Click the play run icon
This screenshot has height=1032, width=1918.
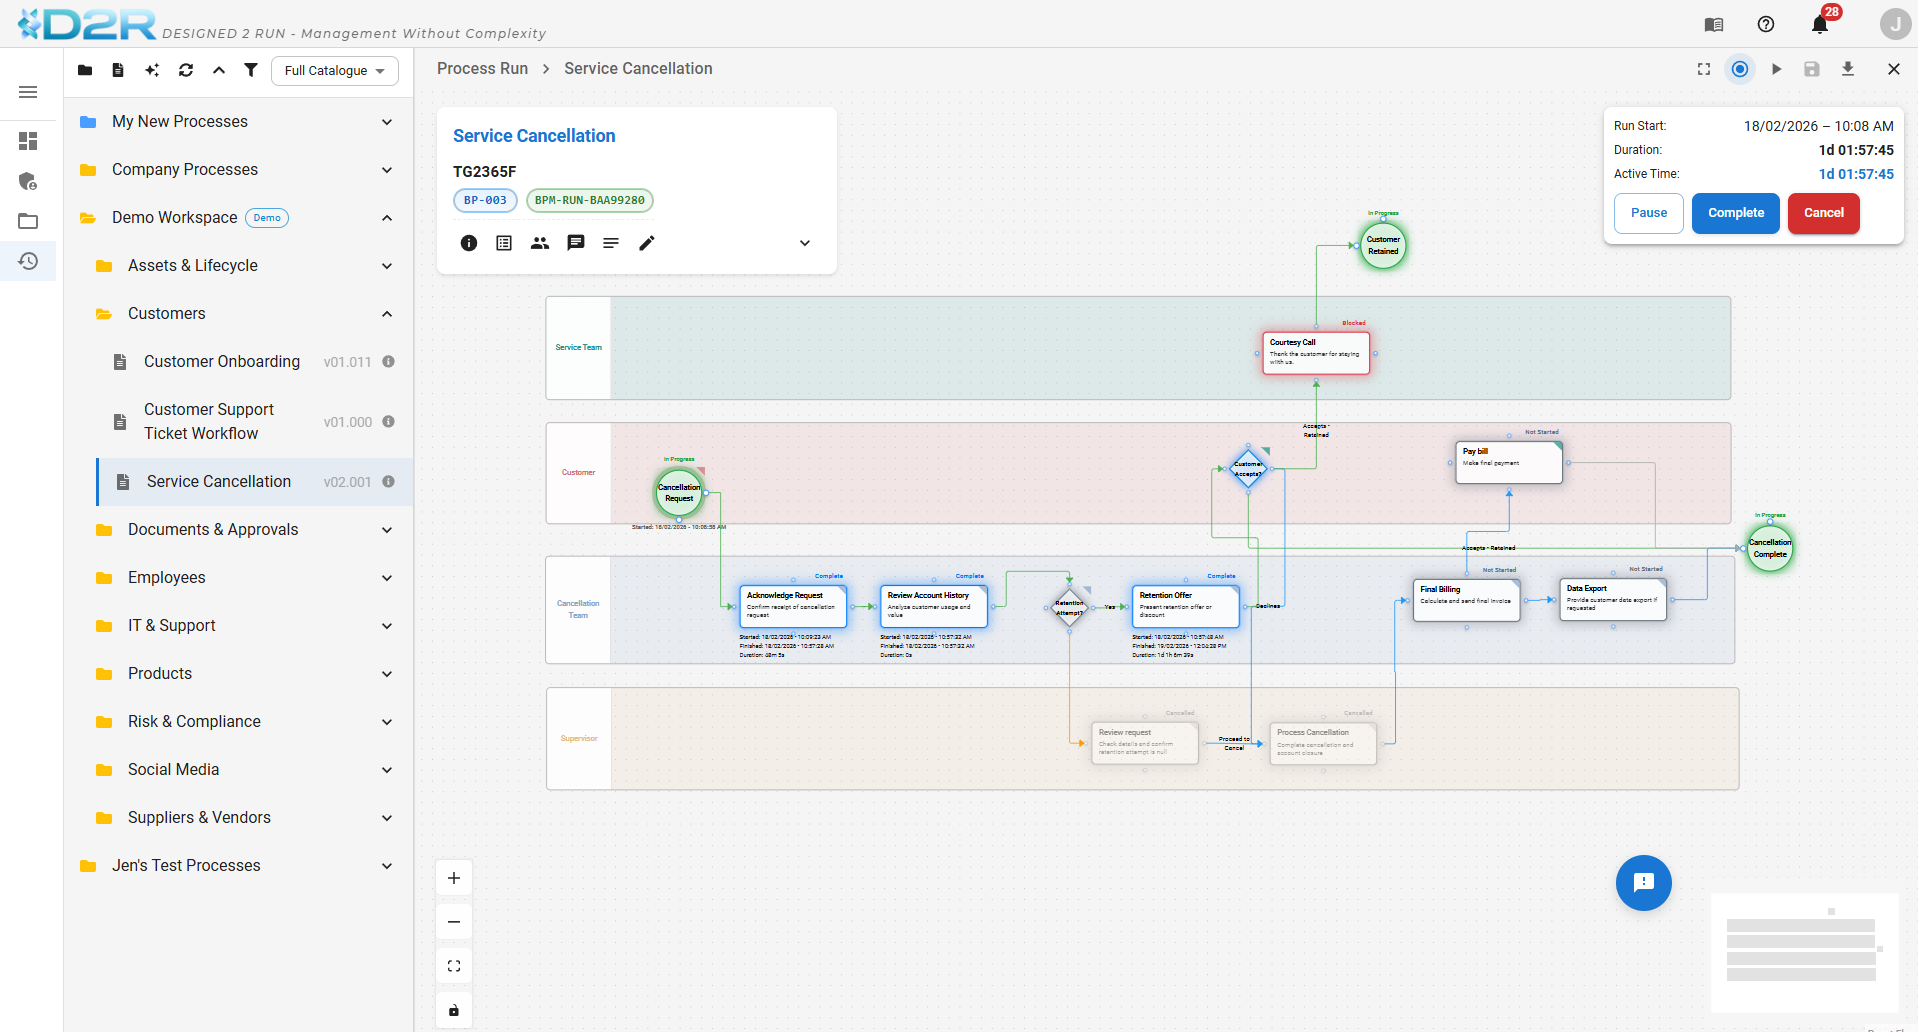1776,69
